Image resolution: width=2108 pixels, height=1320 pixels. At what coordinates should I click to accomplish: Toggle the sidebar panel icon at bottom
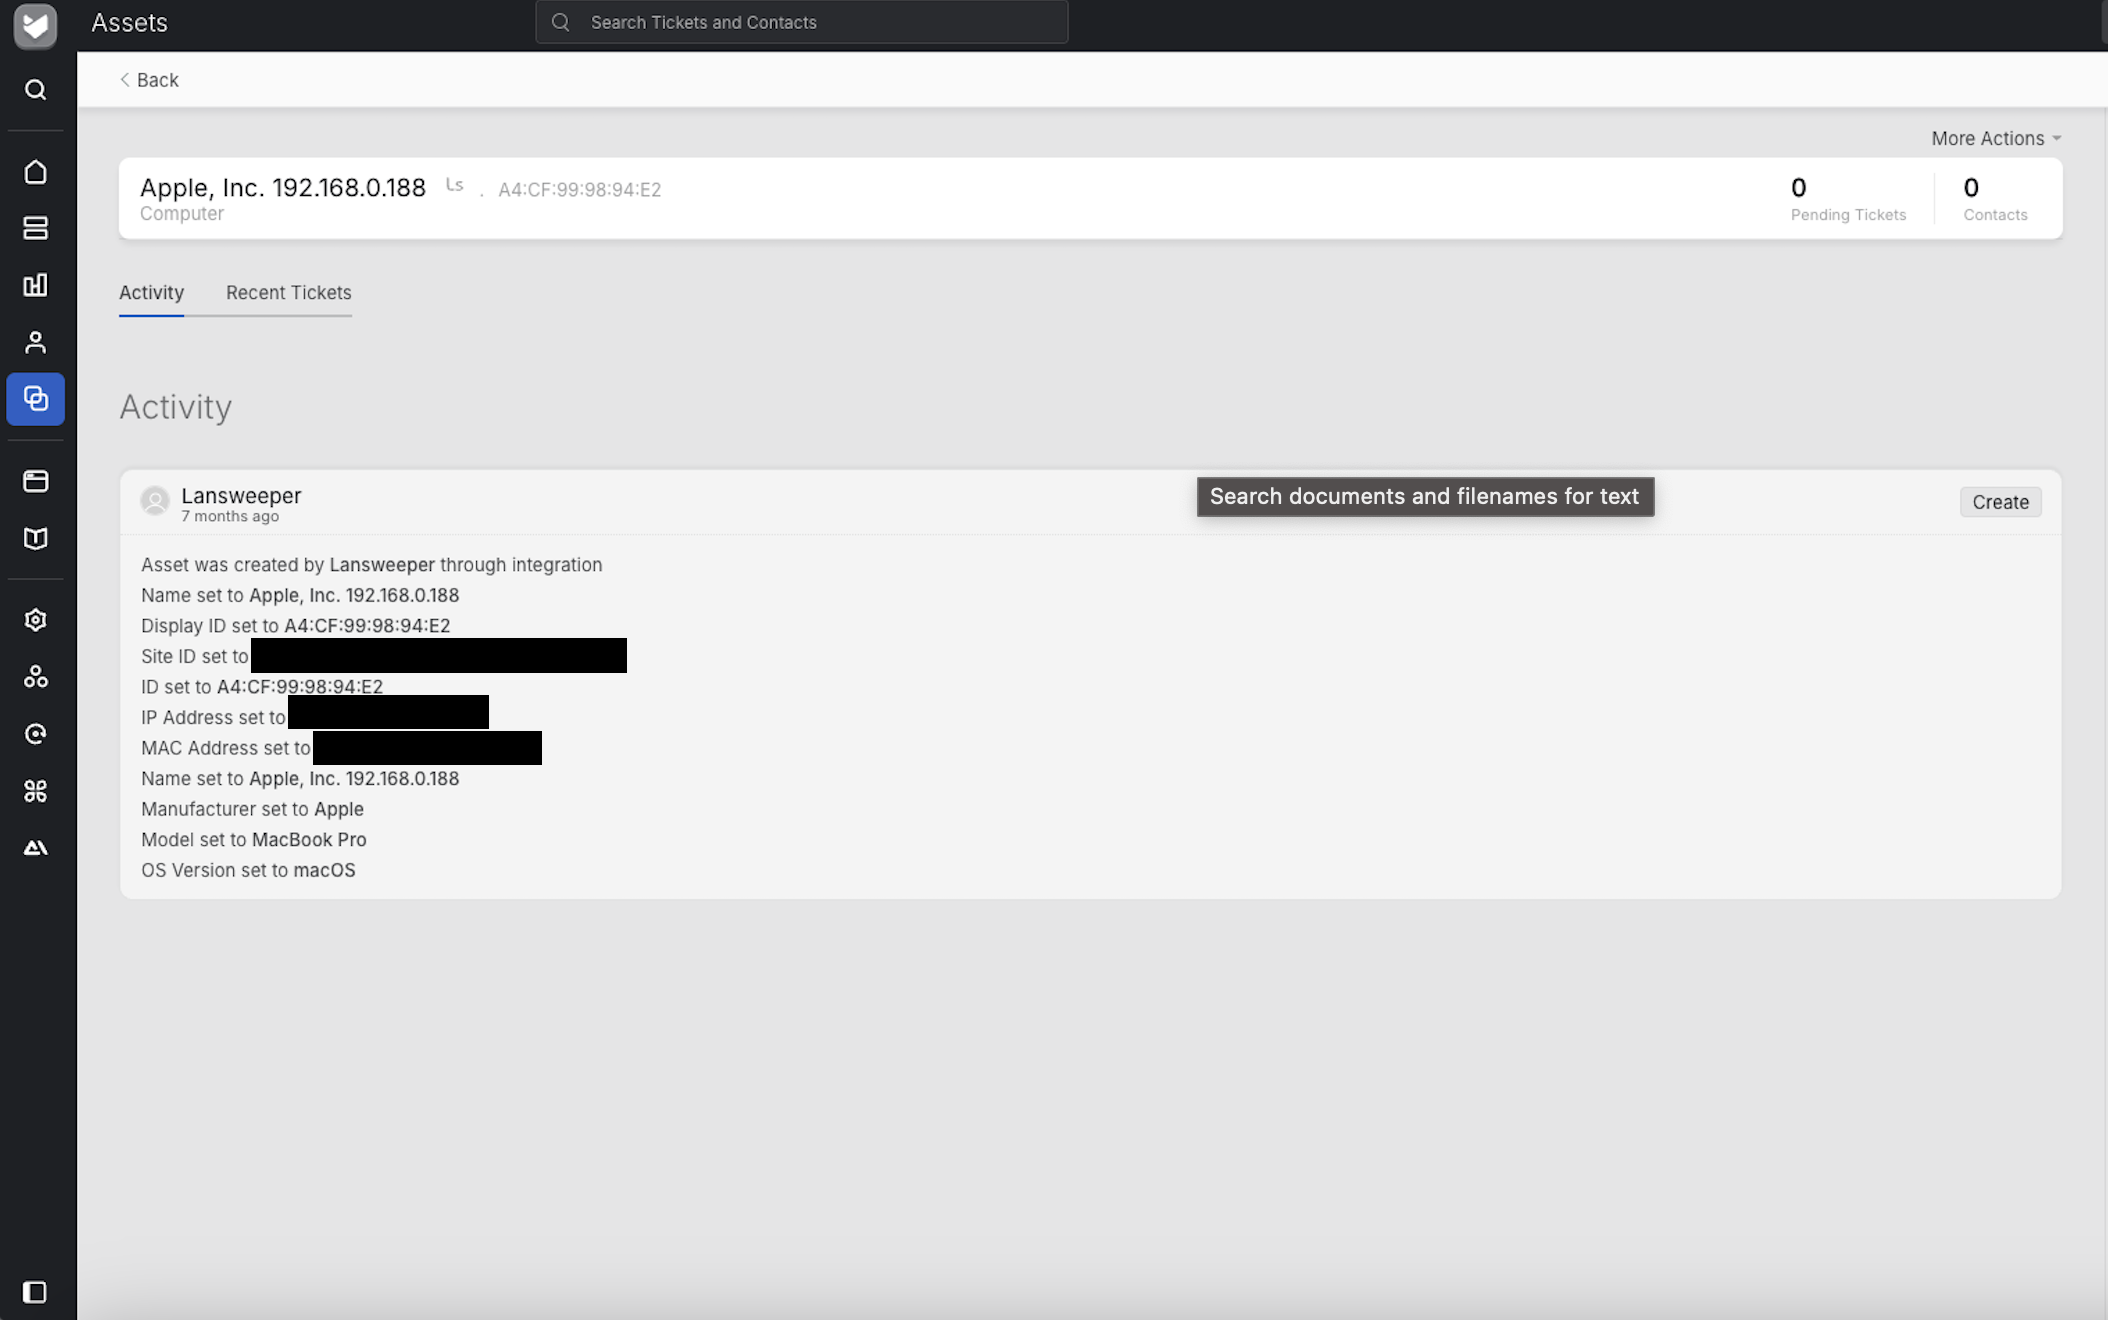coord(35,1292)
